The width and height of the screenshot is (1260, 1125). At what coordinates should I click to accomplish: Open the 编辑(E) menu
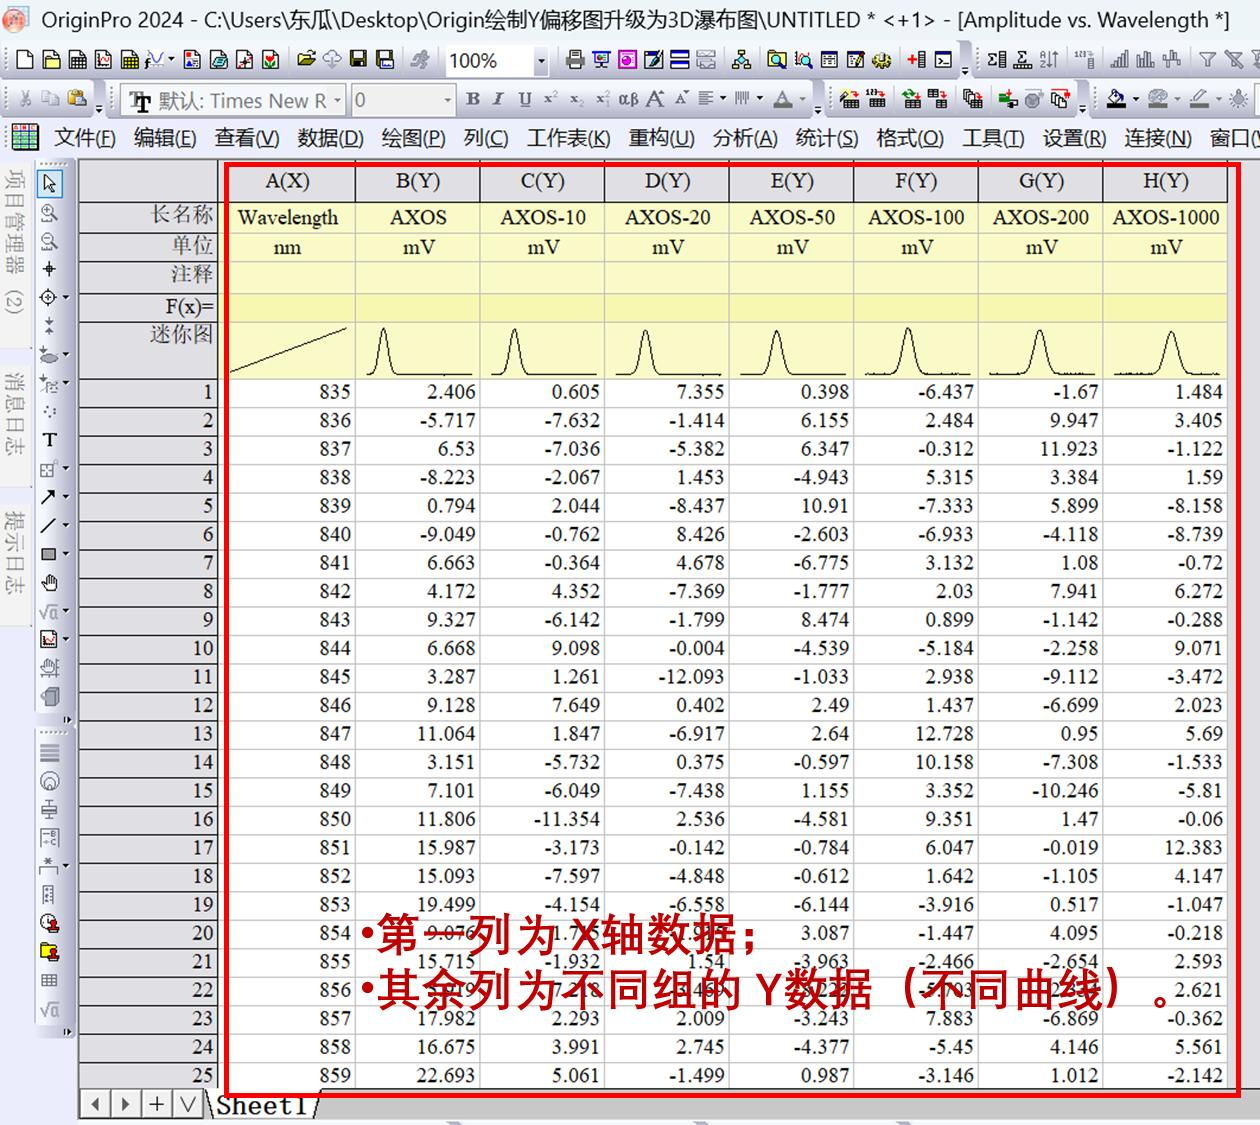tap(165, 138)
